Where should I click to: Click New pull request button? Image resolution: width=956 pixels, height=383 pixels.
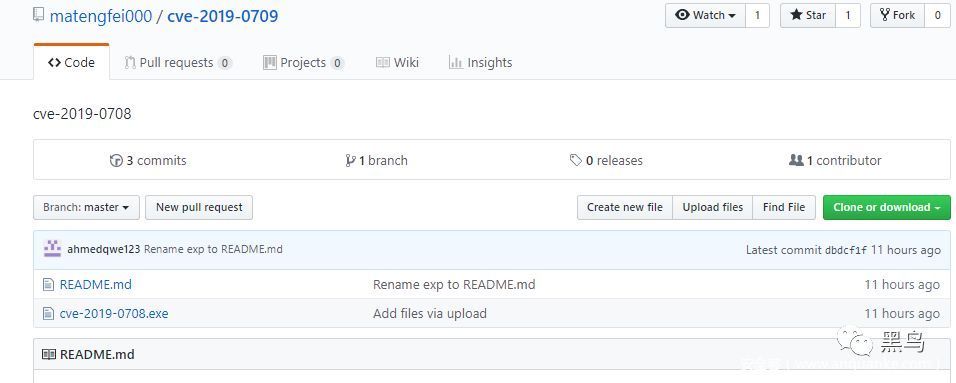(x=199, y=207)
